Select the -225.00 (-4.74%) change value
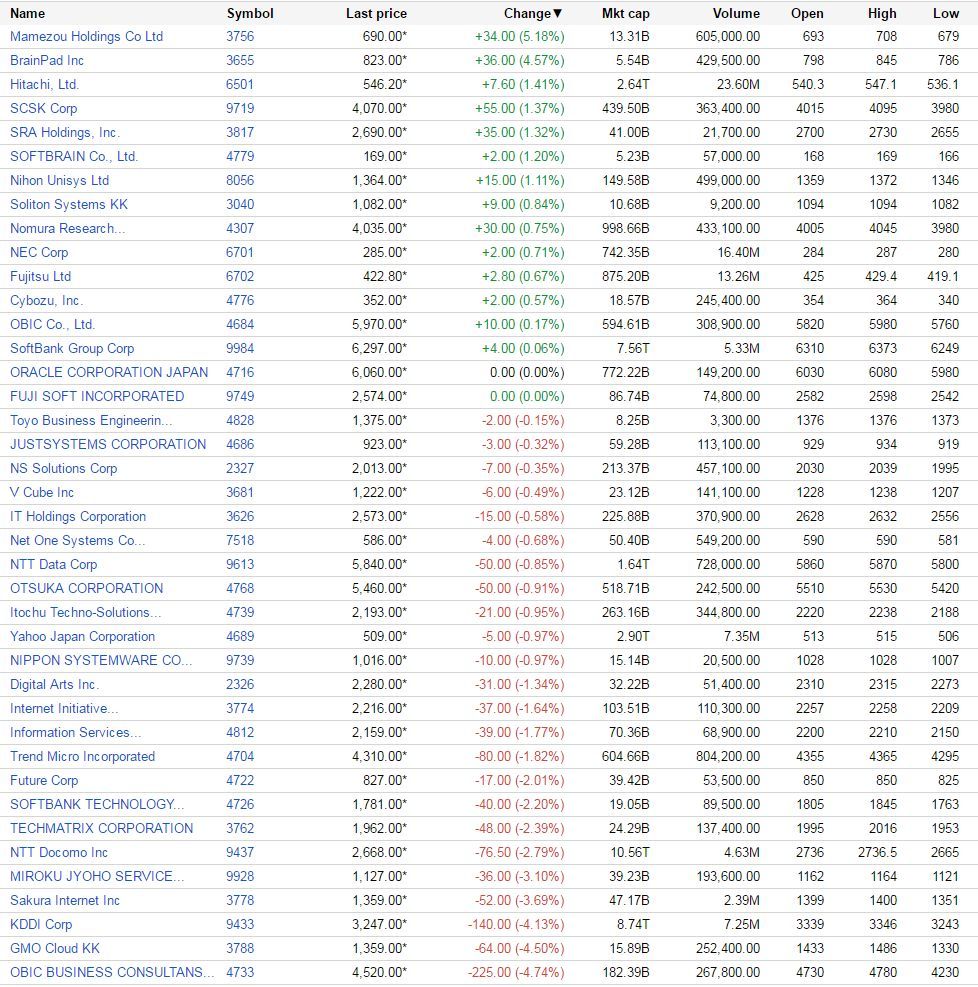The width and height of the screenshot is (978, 987). (x=516, y=972)
